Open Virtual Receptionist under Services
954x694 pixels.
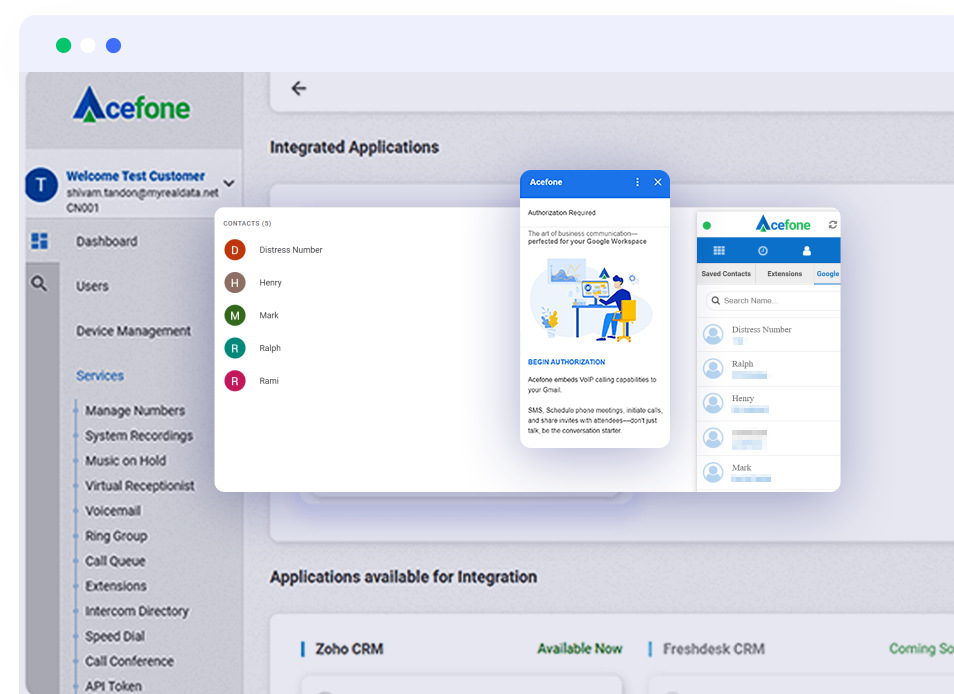140,485
